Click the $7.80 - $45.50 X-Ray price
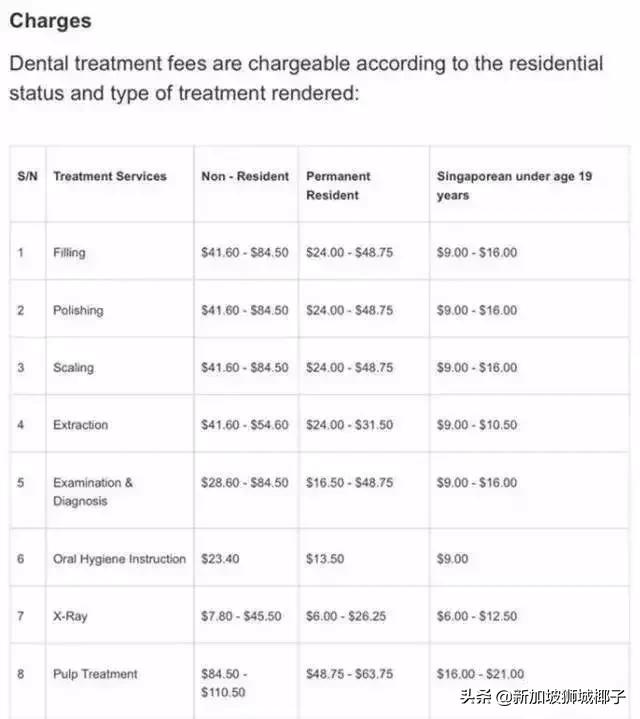The width and height of the screenshot is (640, 719). pos(241,616)
